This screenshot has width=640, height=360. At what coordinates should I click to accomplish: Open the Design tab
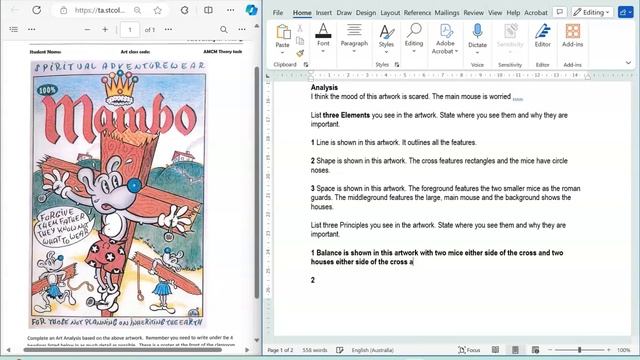pos(366,13)
